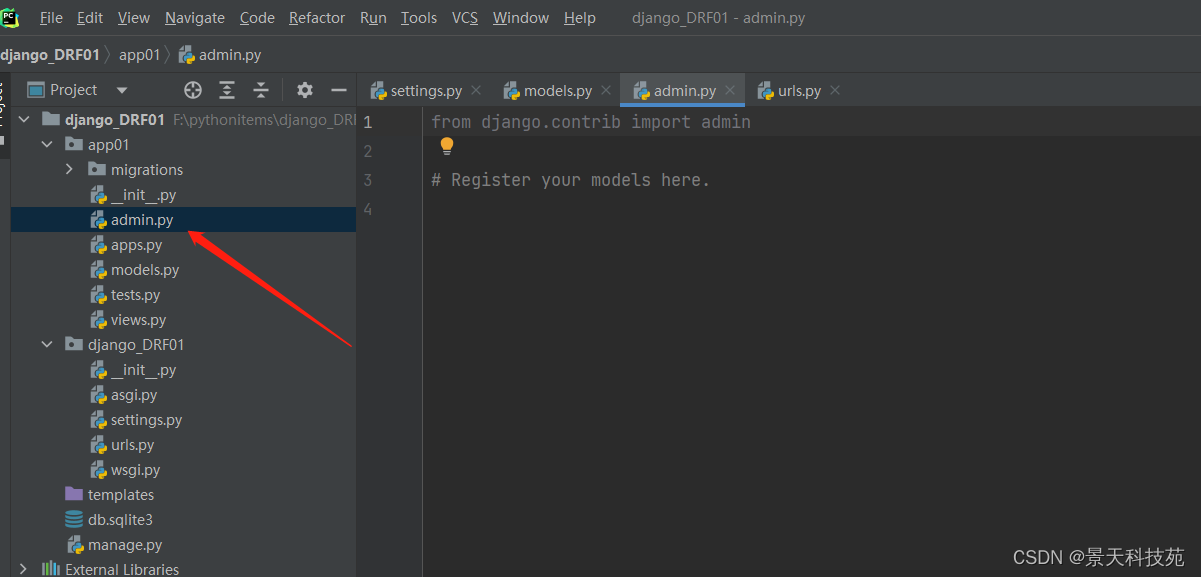Click the PyCharm logo in the title bar
1201x577 pixels.
(x=11, y=17)
